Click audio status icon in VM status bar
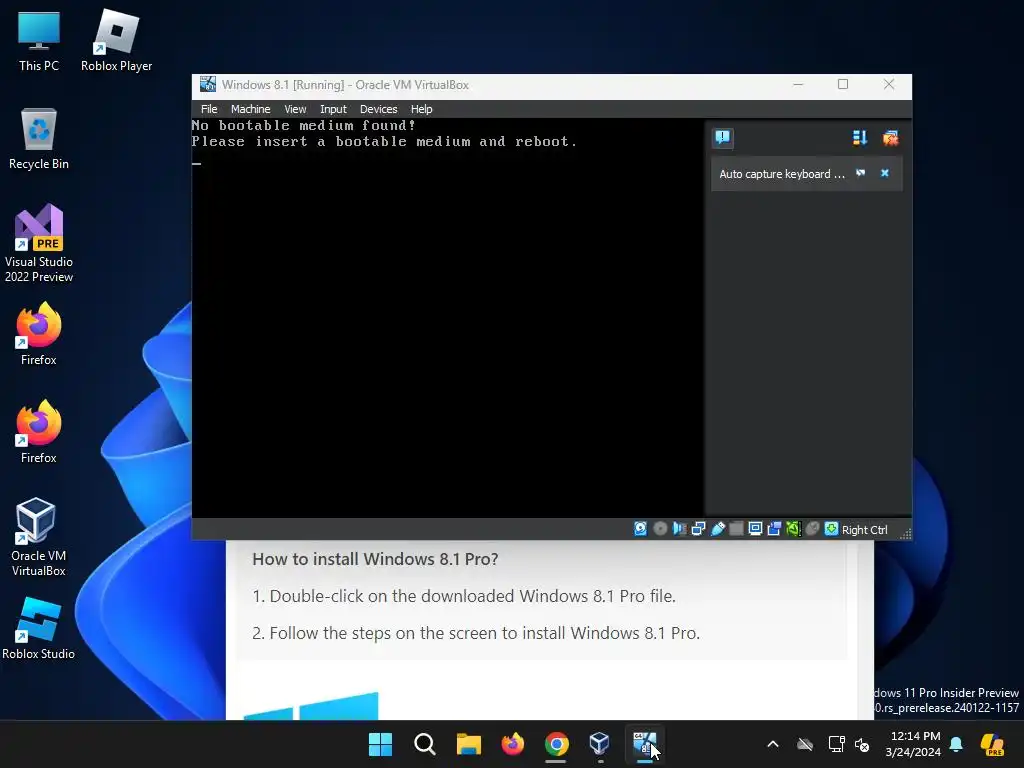The height and width of the screenshot is (768, 1024). (679, 529)
